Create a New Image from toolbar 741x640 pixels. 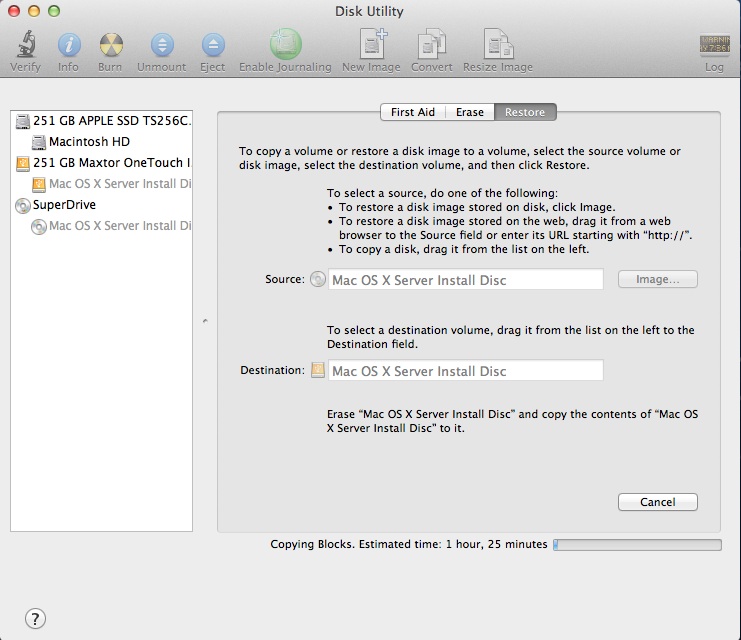(x=372, y=43)
